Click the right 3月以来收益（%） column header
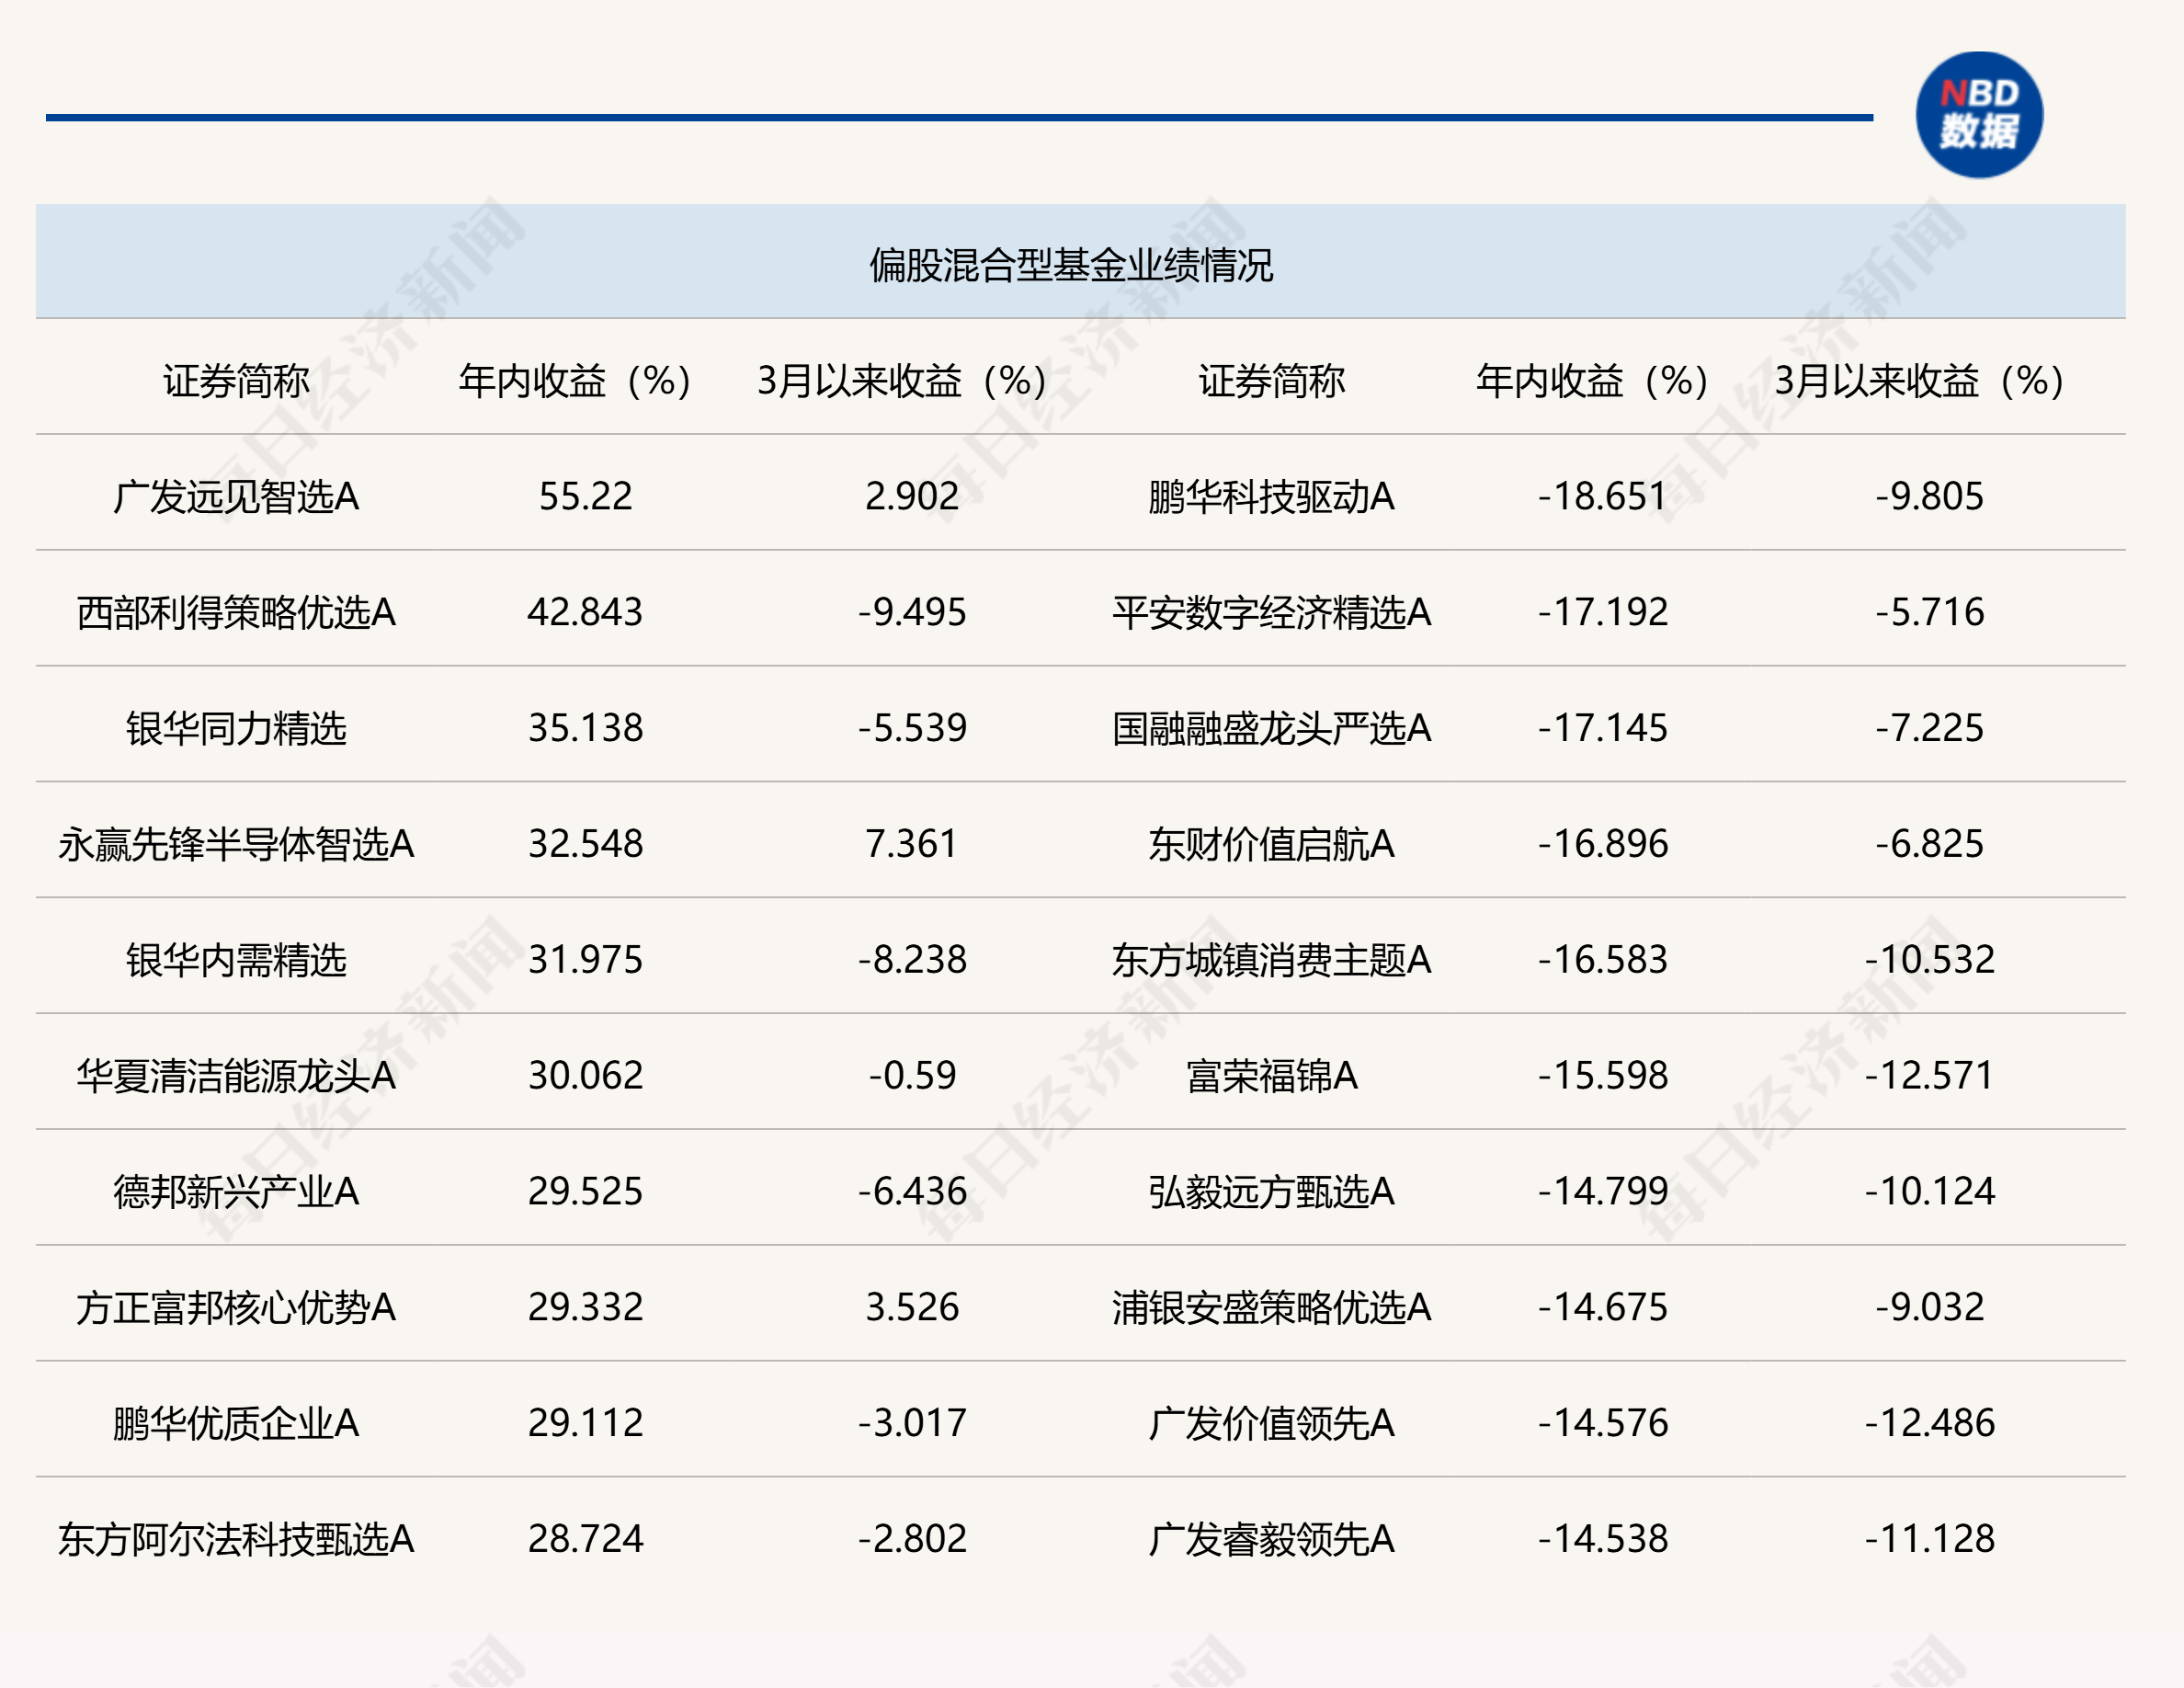 pyautogui.click(x=1919, y=381)
